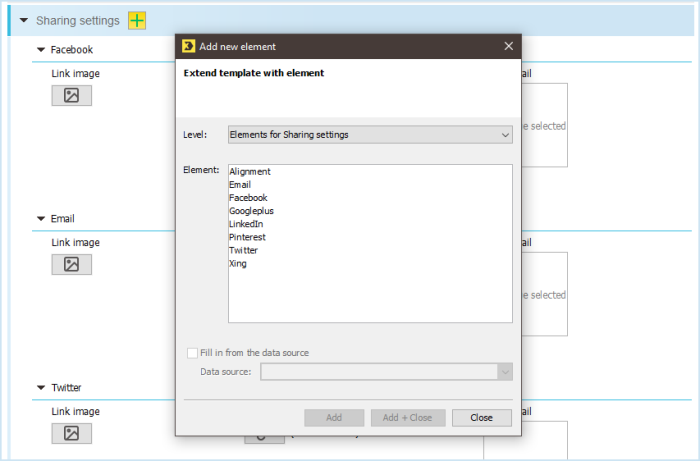Screen dimensions: 700x461
Task: Open the Email Link image picker
Action: [71, 264]
